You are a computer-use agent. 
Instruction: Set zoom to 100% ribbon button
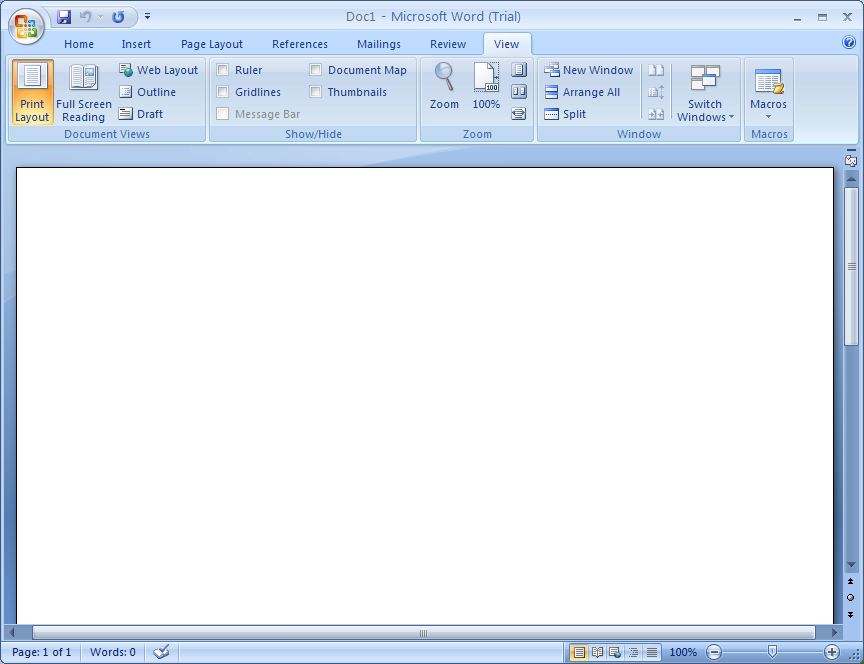pos(487,87)
